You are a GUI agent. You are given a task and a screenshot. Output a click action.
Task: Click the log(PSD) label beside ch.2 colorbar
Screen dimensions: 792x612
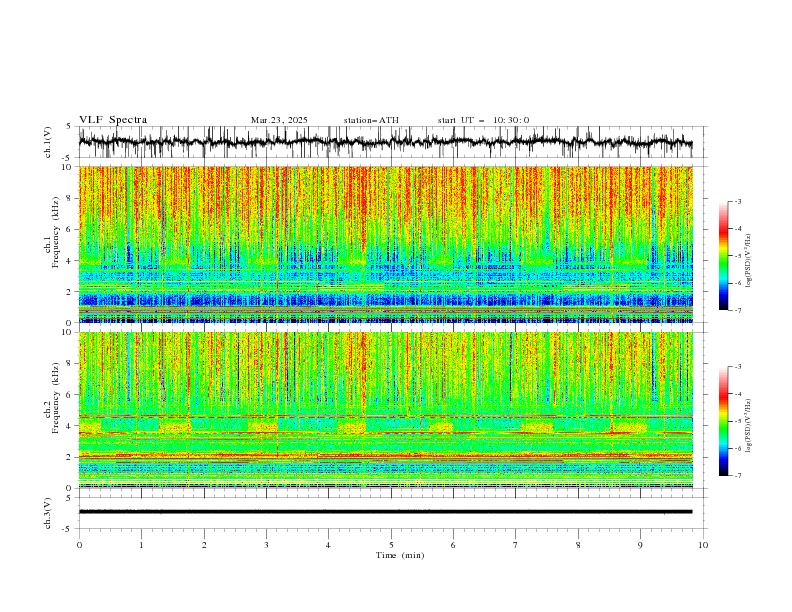(748, 425)
